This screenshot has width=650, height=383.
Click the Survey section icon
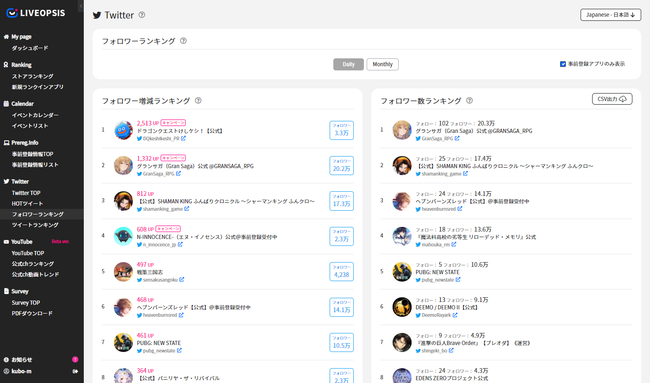(x=6, y=291)
